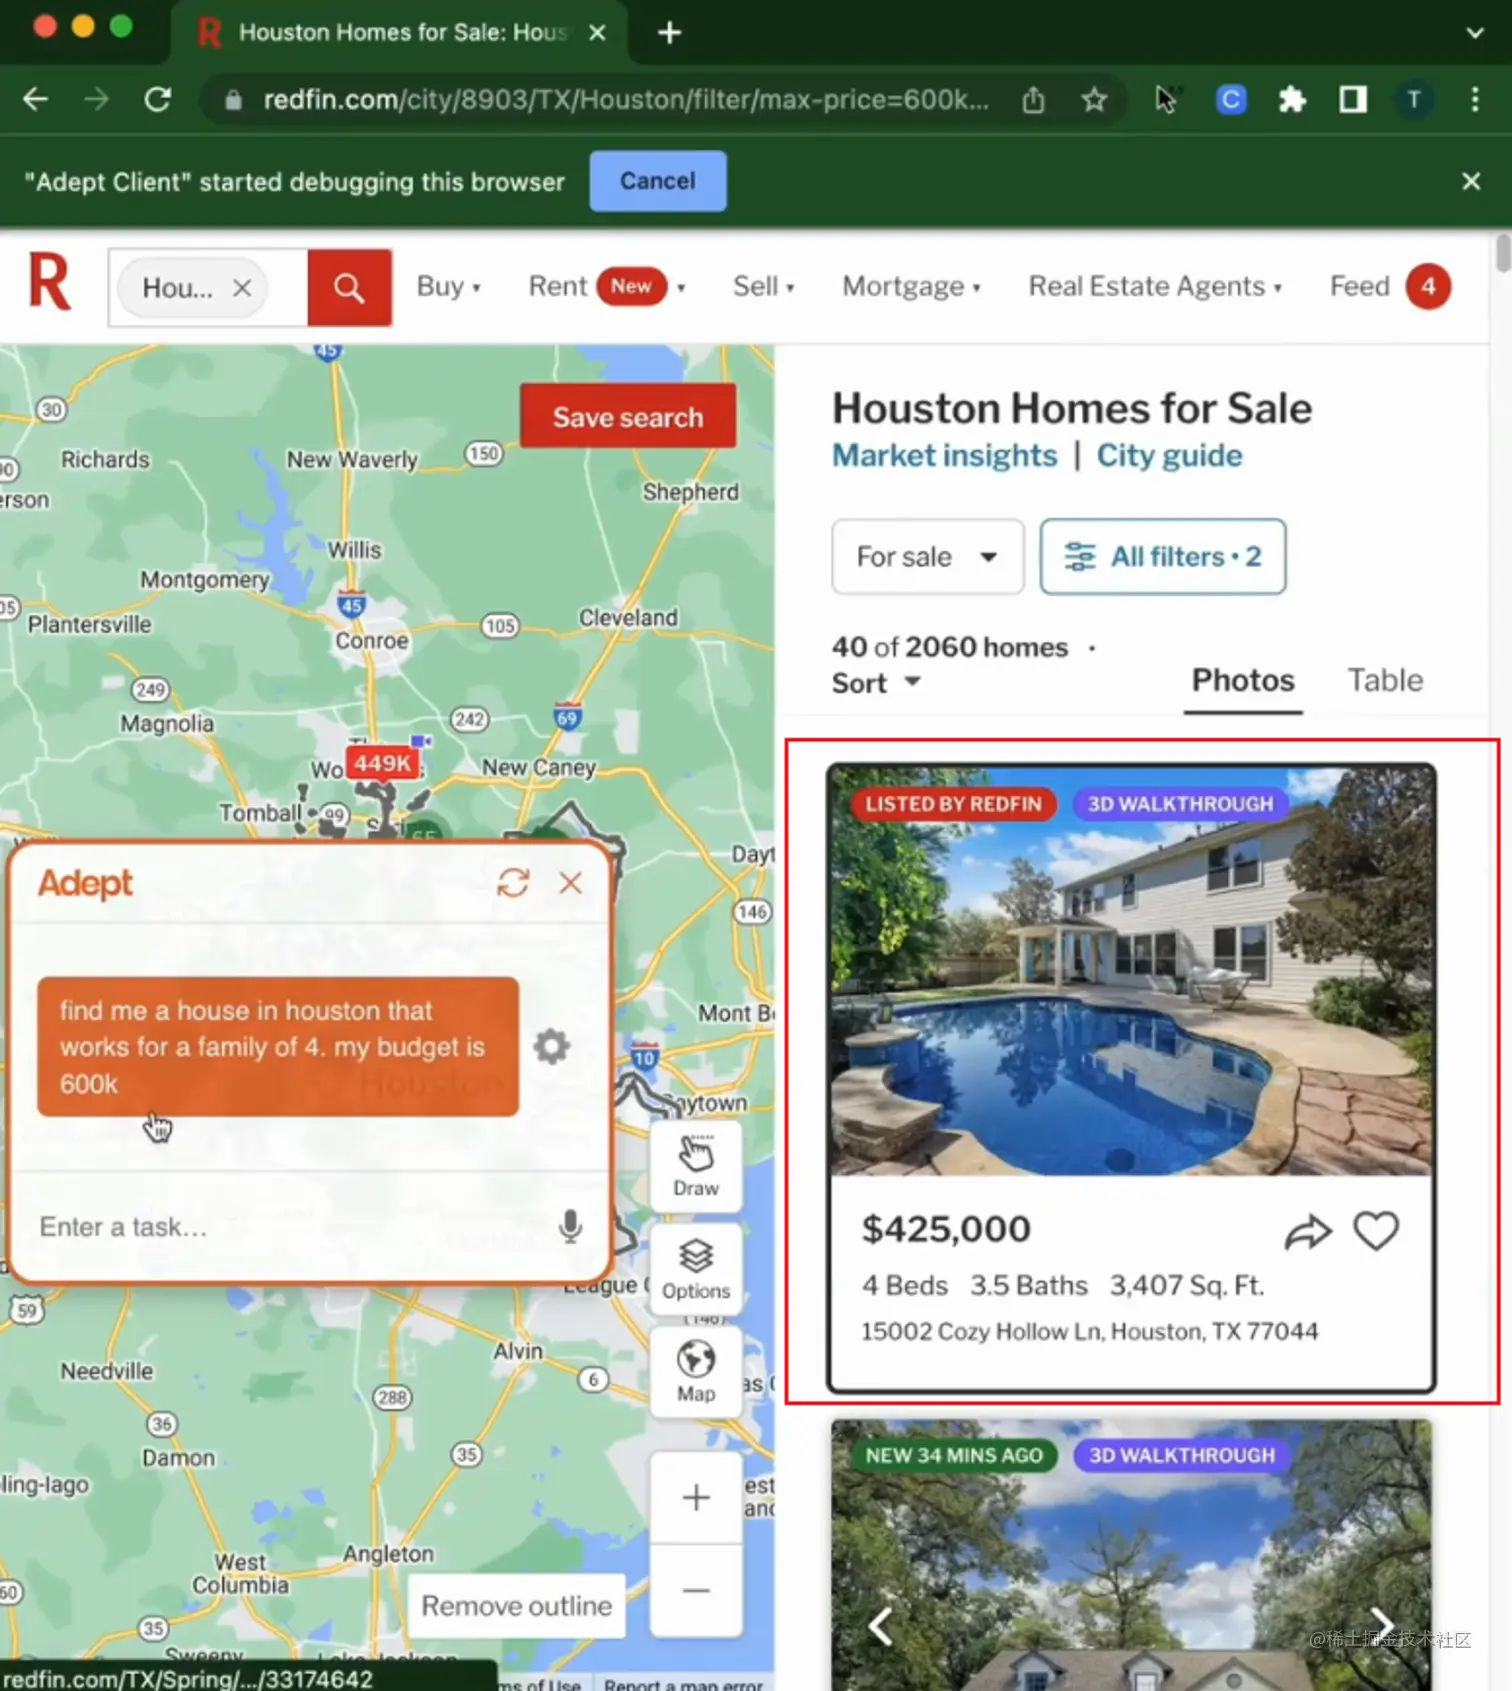Open the Real Estate Agents dropdown
Screen dimensions: 1512x1691
(1155, 286)
